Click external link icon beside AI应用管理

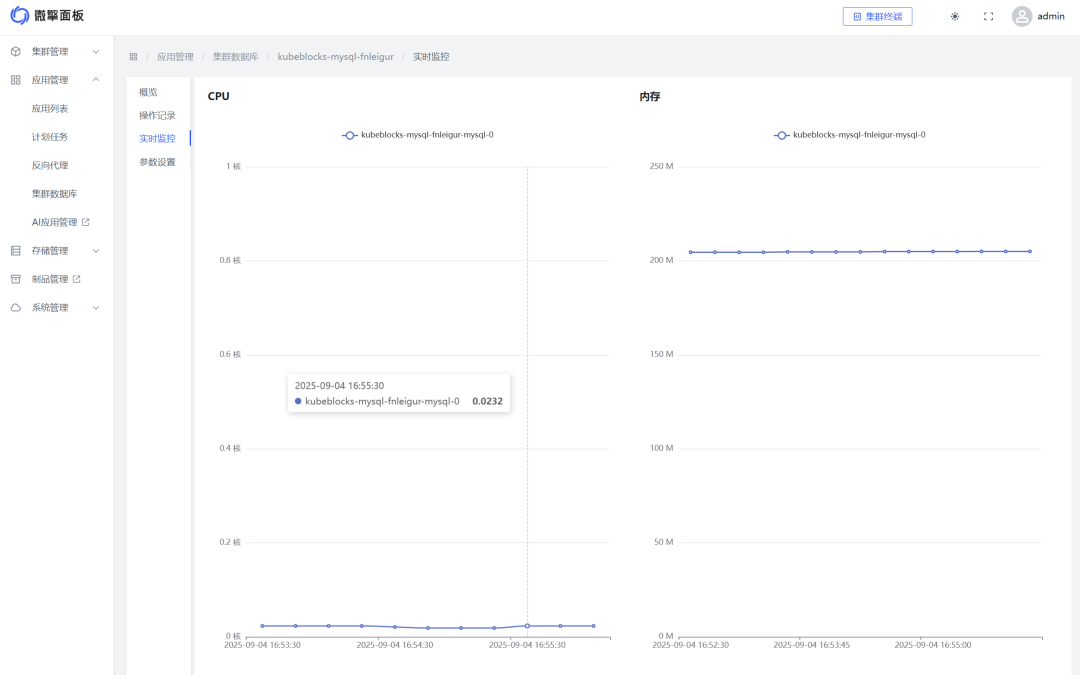pos(85,222)
